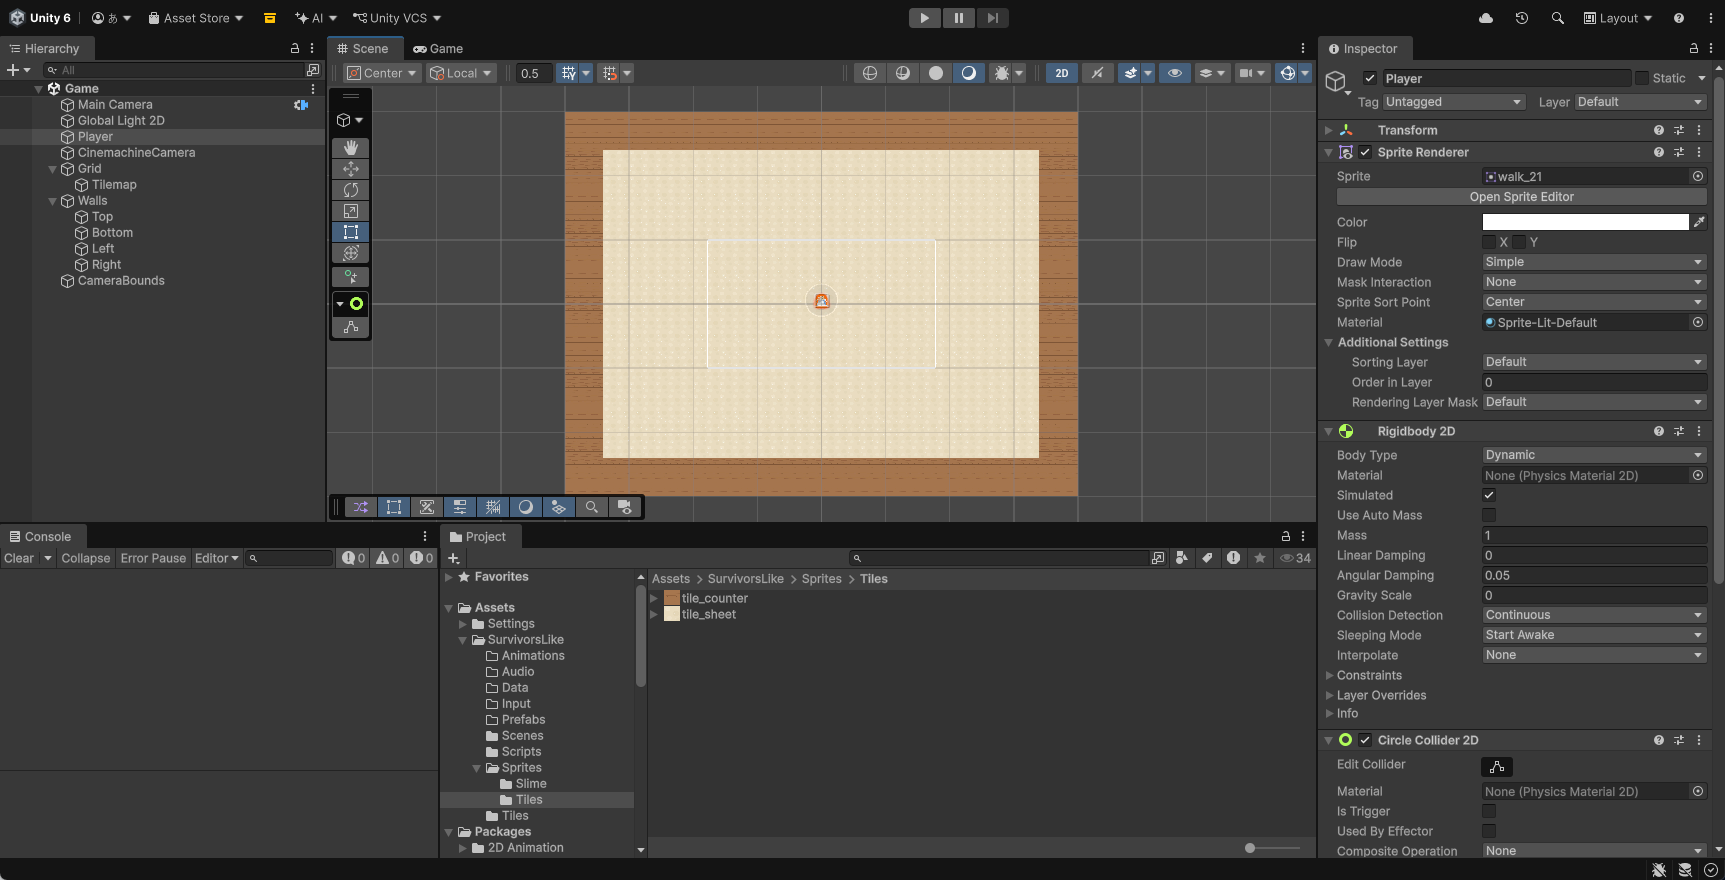
Task: Enable the Is Trigger checkbox
Action: (x=1489, y=811)
